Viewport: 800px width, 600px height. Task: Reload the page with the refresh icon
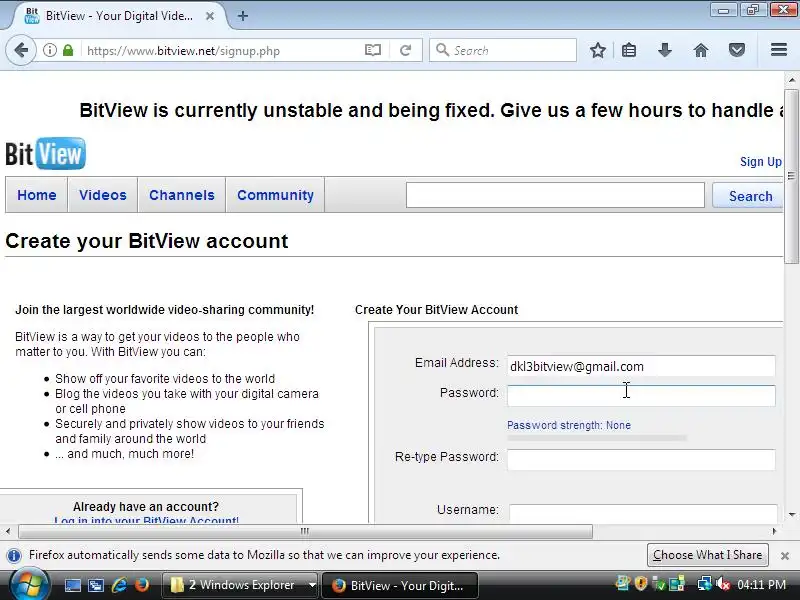pyautogui.click(x=406, y=50)
